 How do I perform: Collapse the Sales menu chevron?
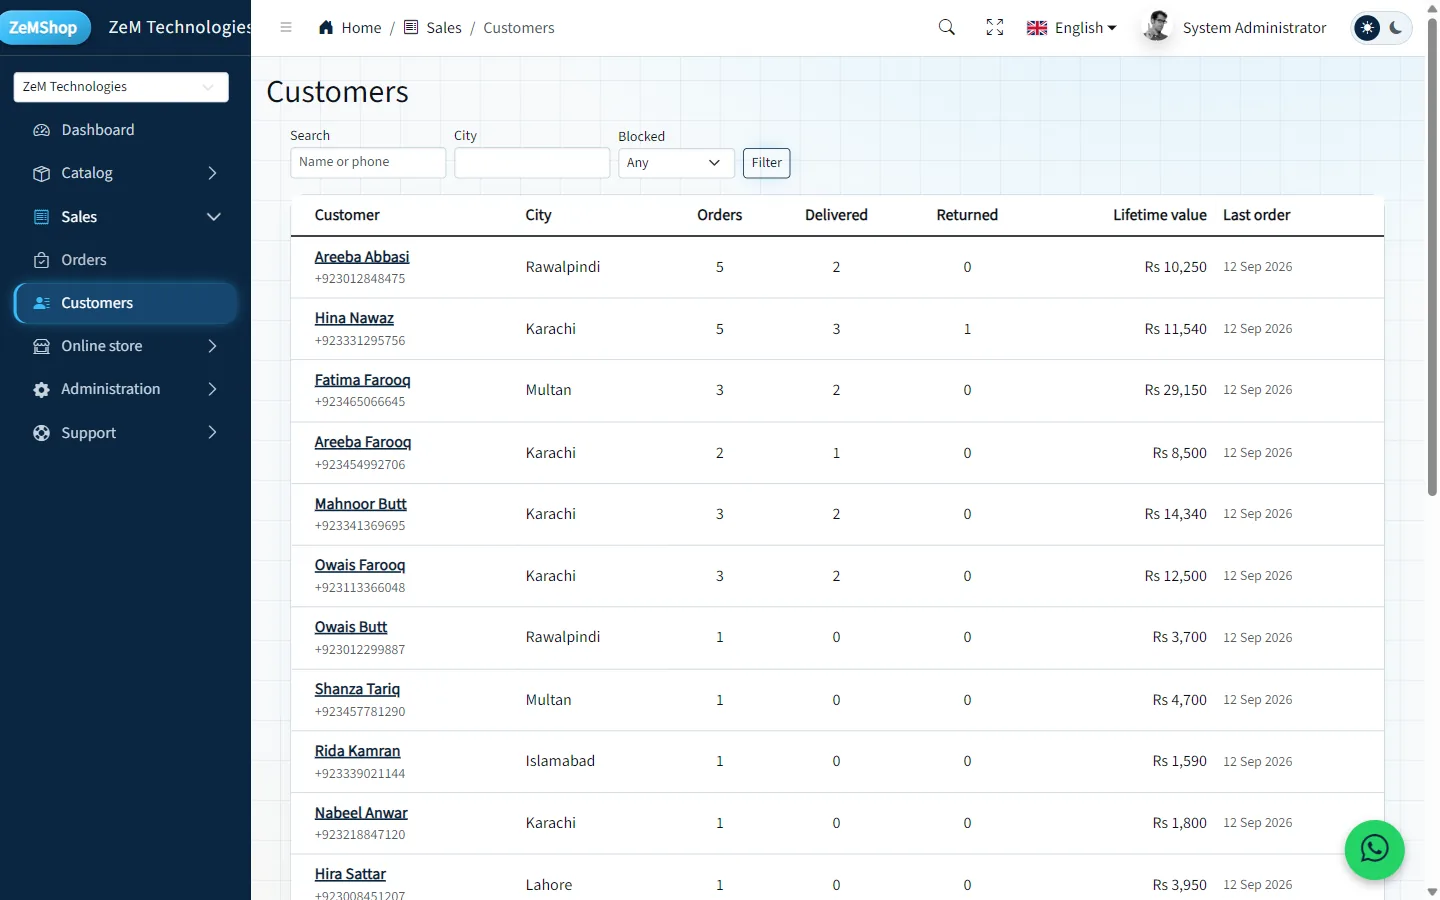click(213, 217)
